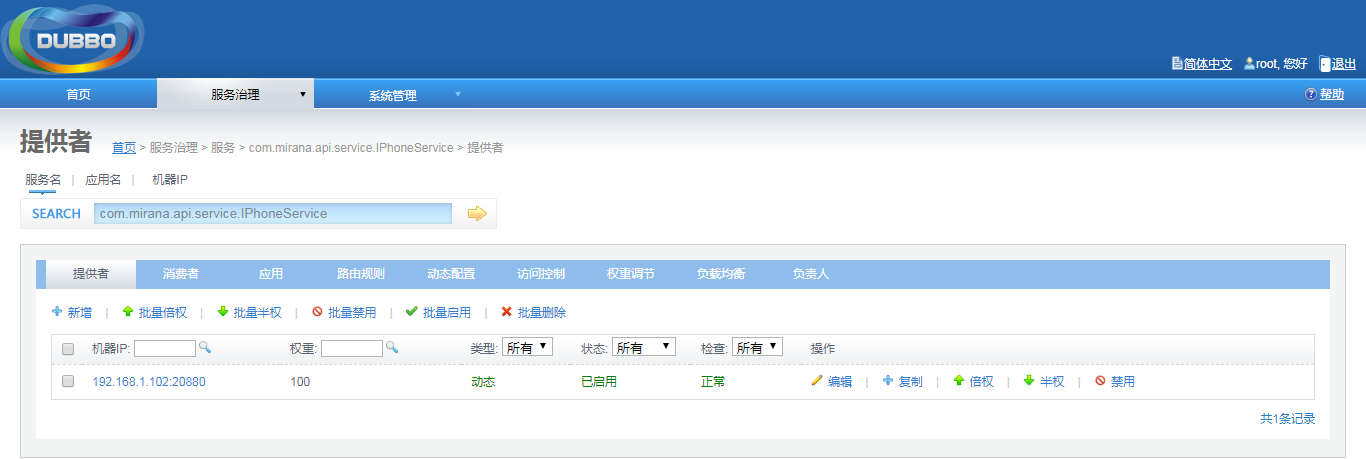
Task: Open provider 192.168.1.102:20880 link
Action: click(149, 381)
